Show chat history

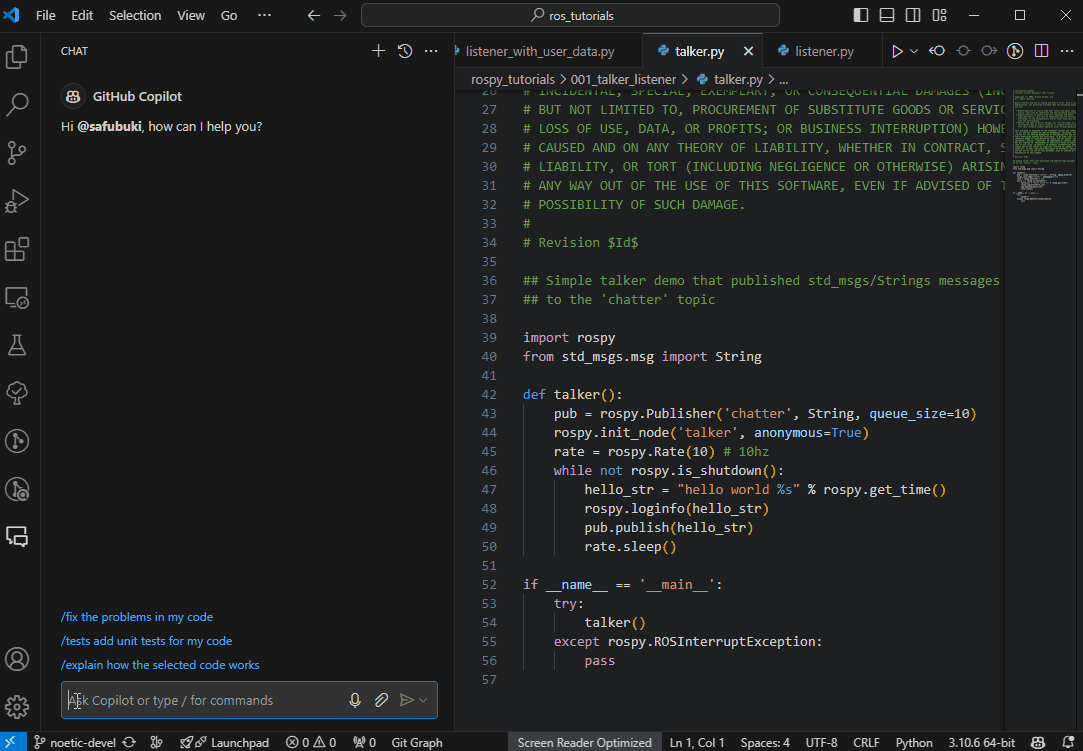click(x=405, y=51)
